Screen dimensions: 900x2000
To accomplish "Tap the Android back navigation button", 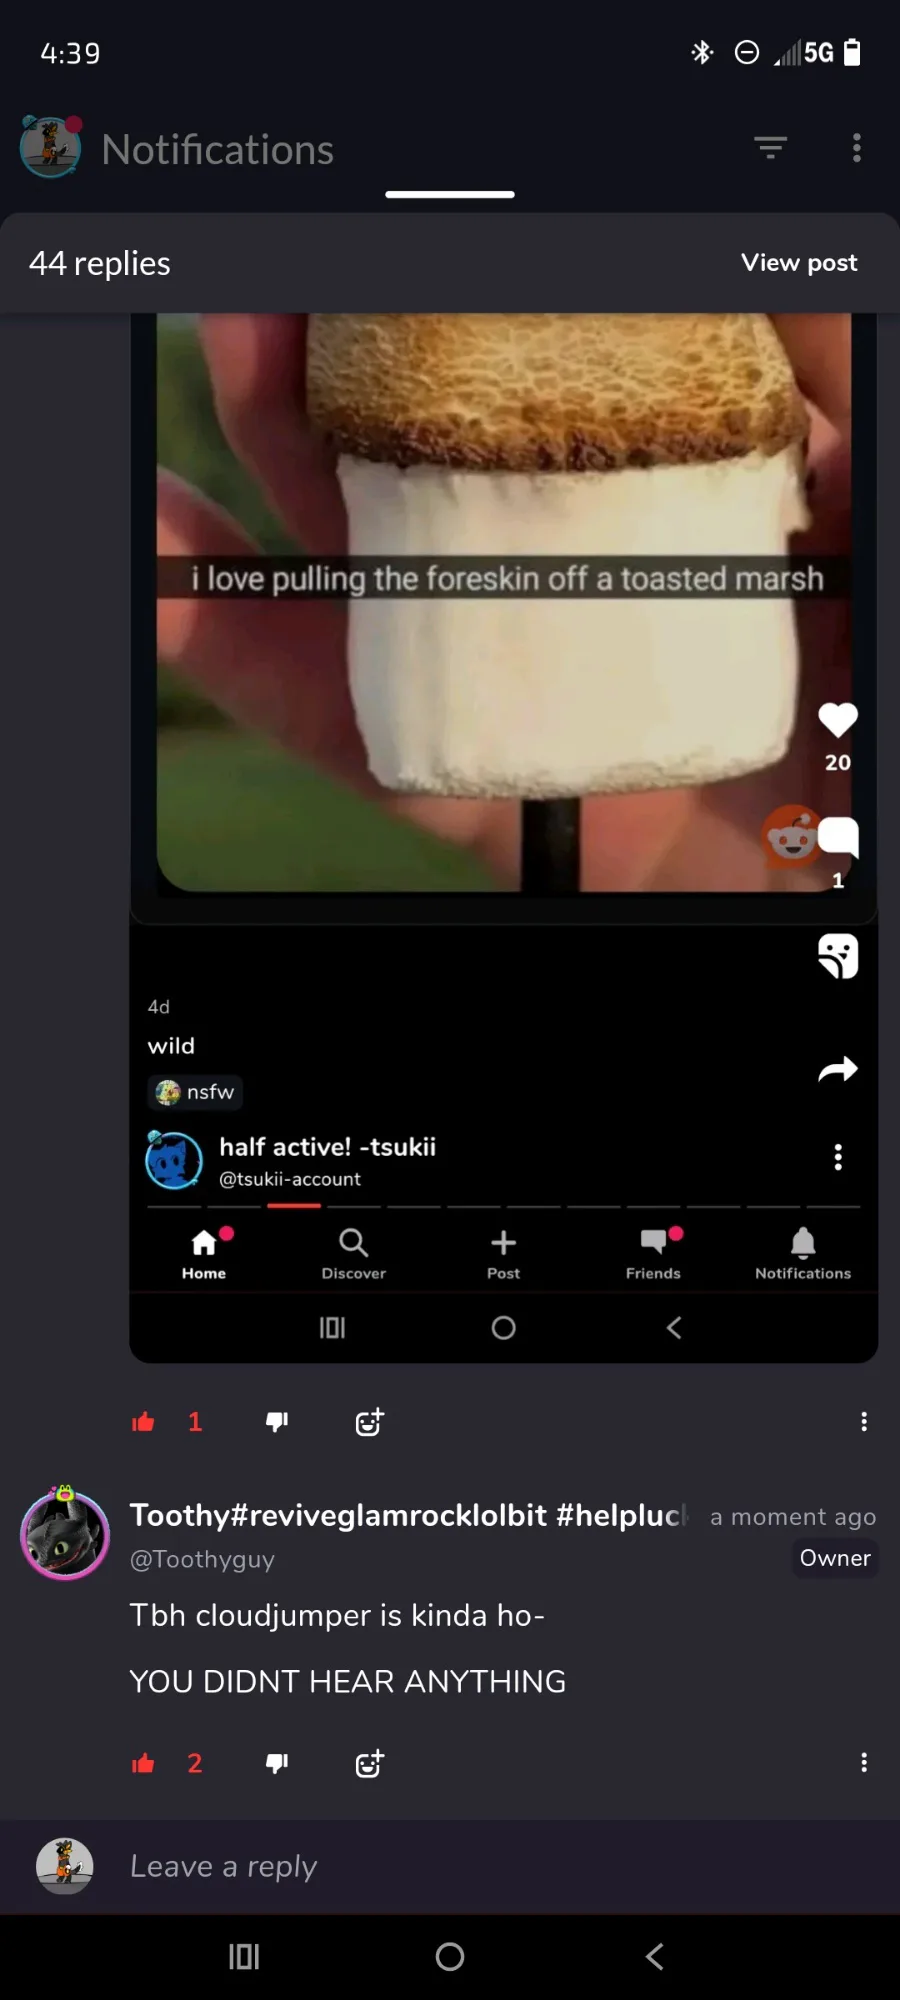I will [655, 1957].
